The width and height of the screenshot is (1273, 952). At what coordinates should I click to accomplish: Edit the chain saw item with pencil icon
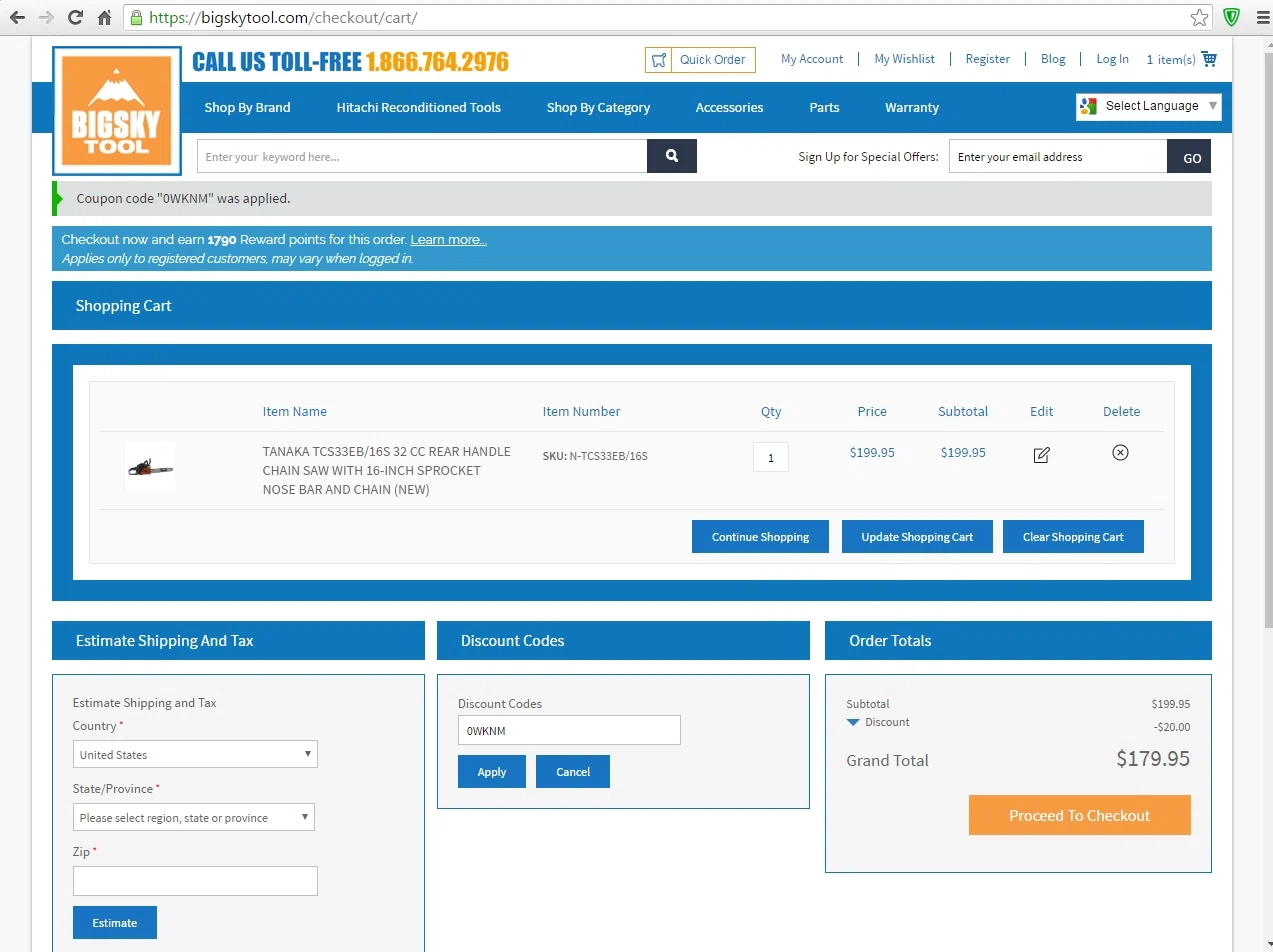[1041, 455]
